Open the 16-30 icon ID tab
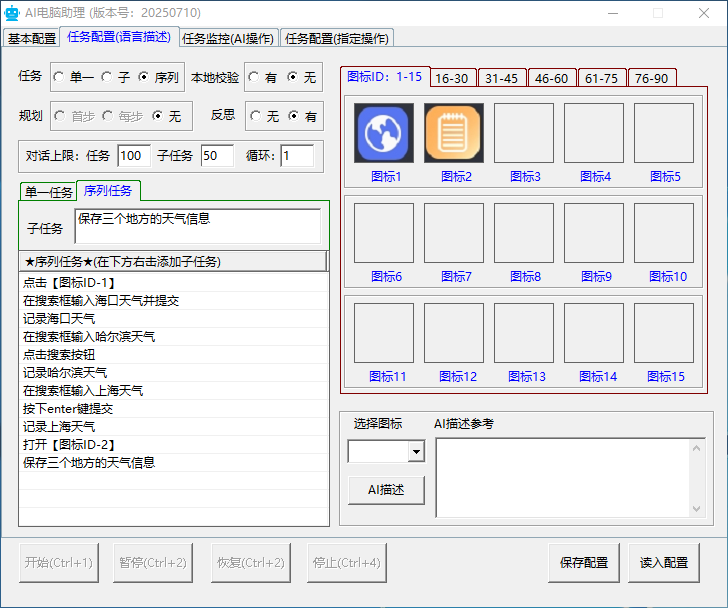Viewport: 728px width, 608px height. pyautogui.click(x=452, y=78)
